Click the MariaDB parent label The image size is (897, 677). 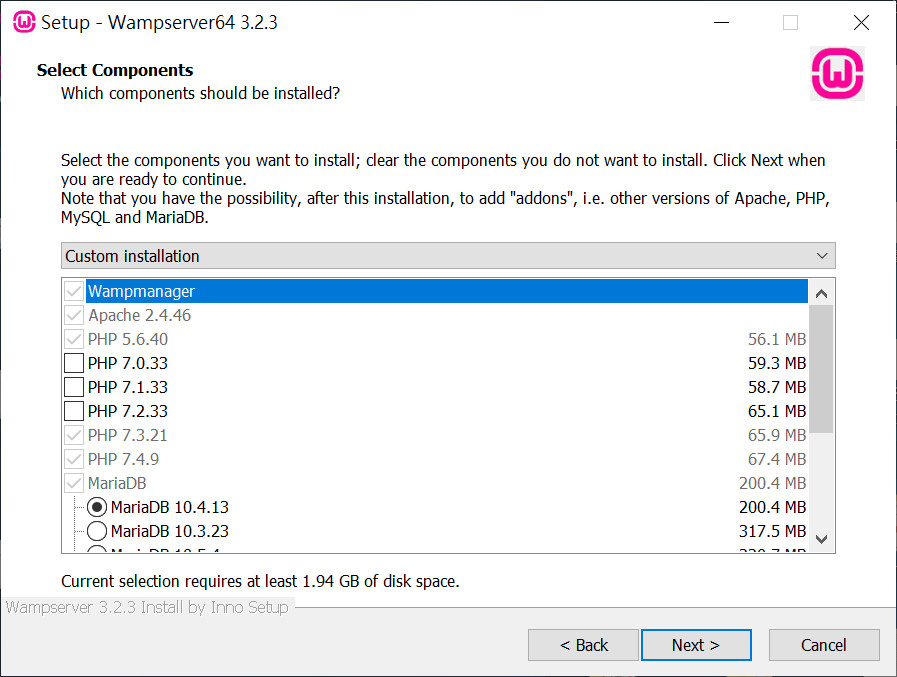[x=117, y=484]
